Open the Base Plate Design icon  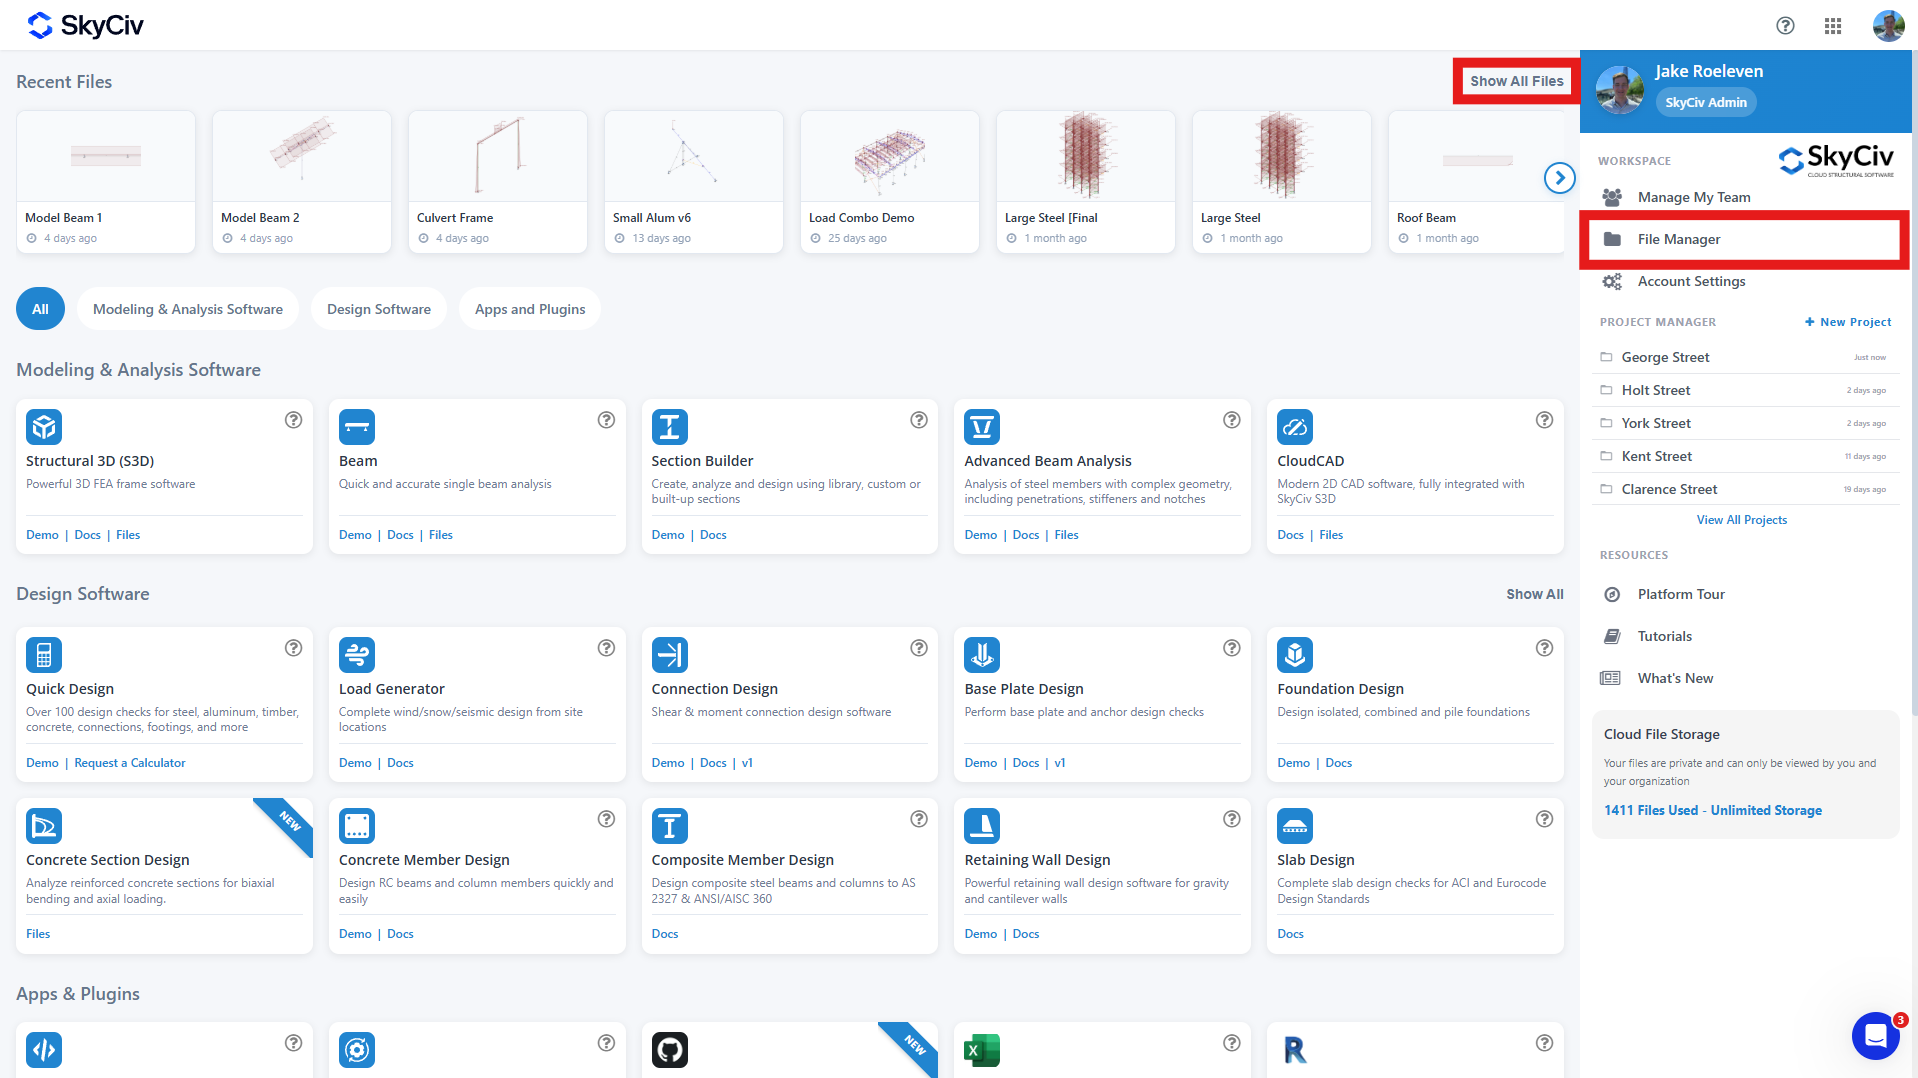tap(982, 655)
